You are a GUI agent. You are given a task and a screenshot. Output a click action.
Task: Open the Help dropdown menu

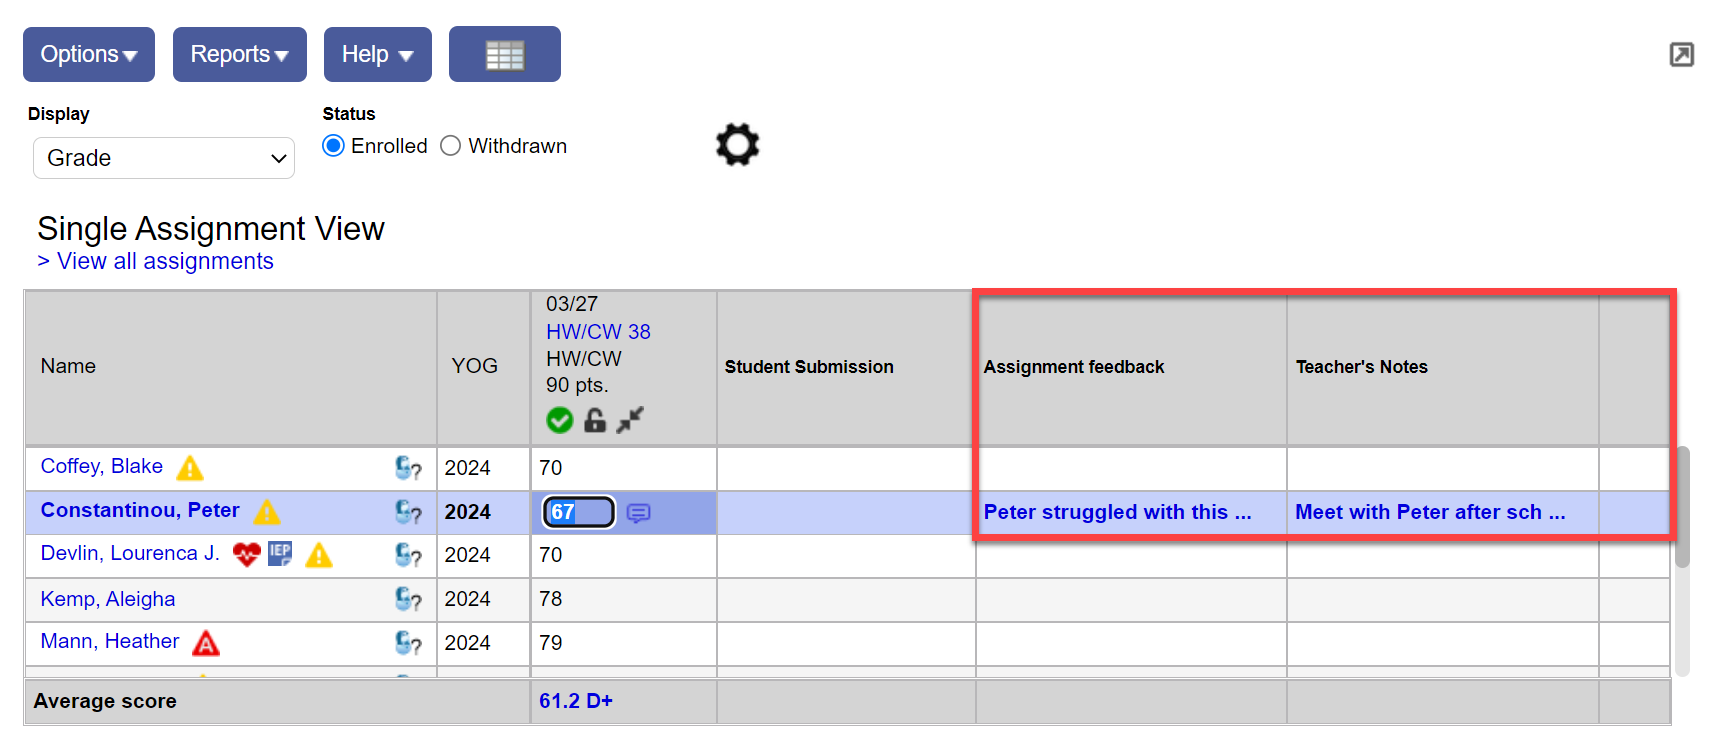click(377, 54)
